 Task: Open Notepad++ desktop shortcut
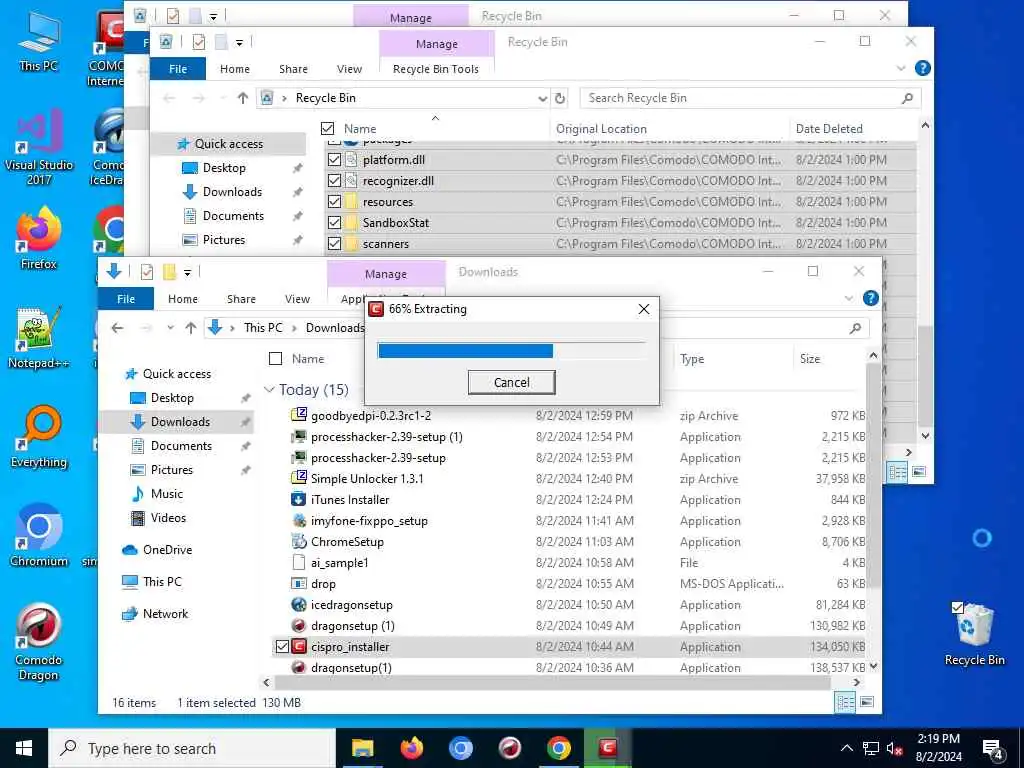[38, 337]
